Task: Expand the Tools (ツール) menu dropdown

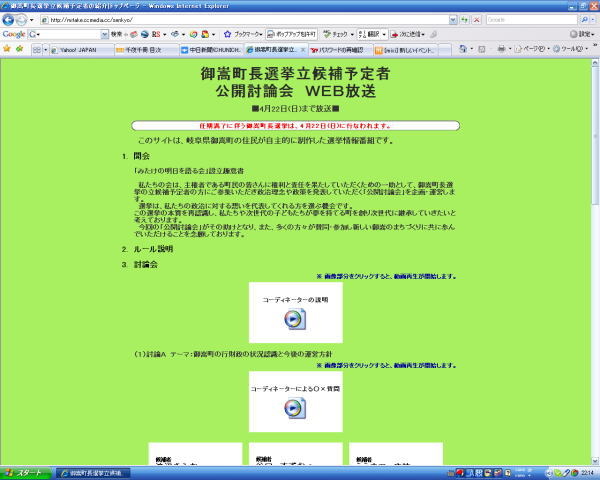Action: click(x=572, y=48)
